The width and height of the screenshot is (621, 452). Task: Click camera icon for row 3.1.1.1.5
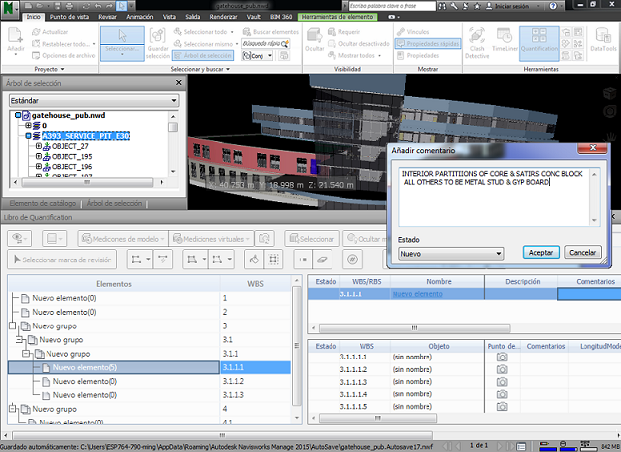pyautogui.click(x=502, y=406)
